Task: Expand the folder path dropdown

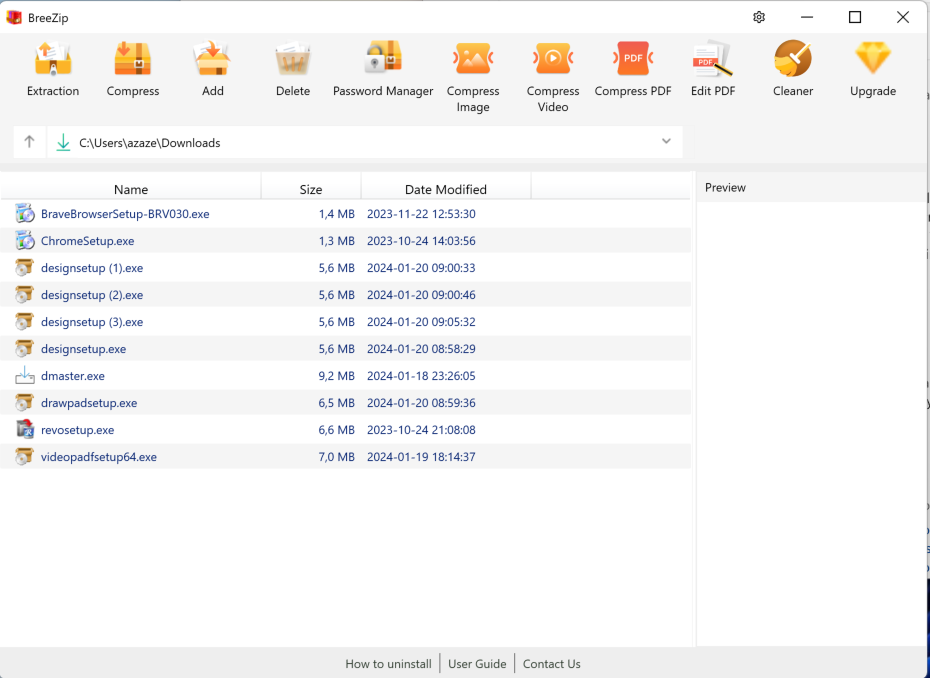Action: [x=666, y=141]
